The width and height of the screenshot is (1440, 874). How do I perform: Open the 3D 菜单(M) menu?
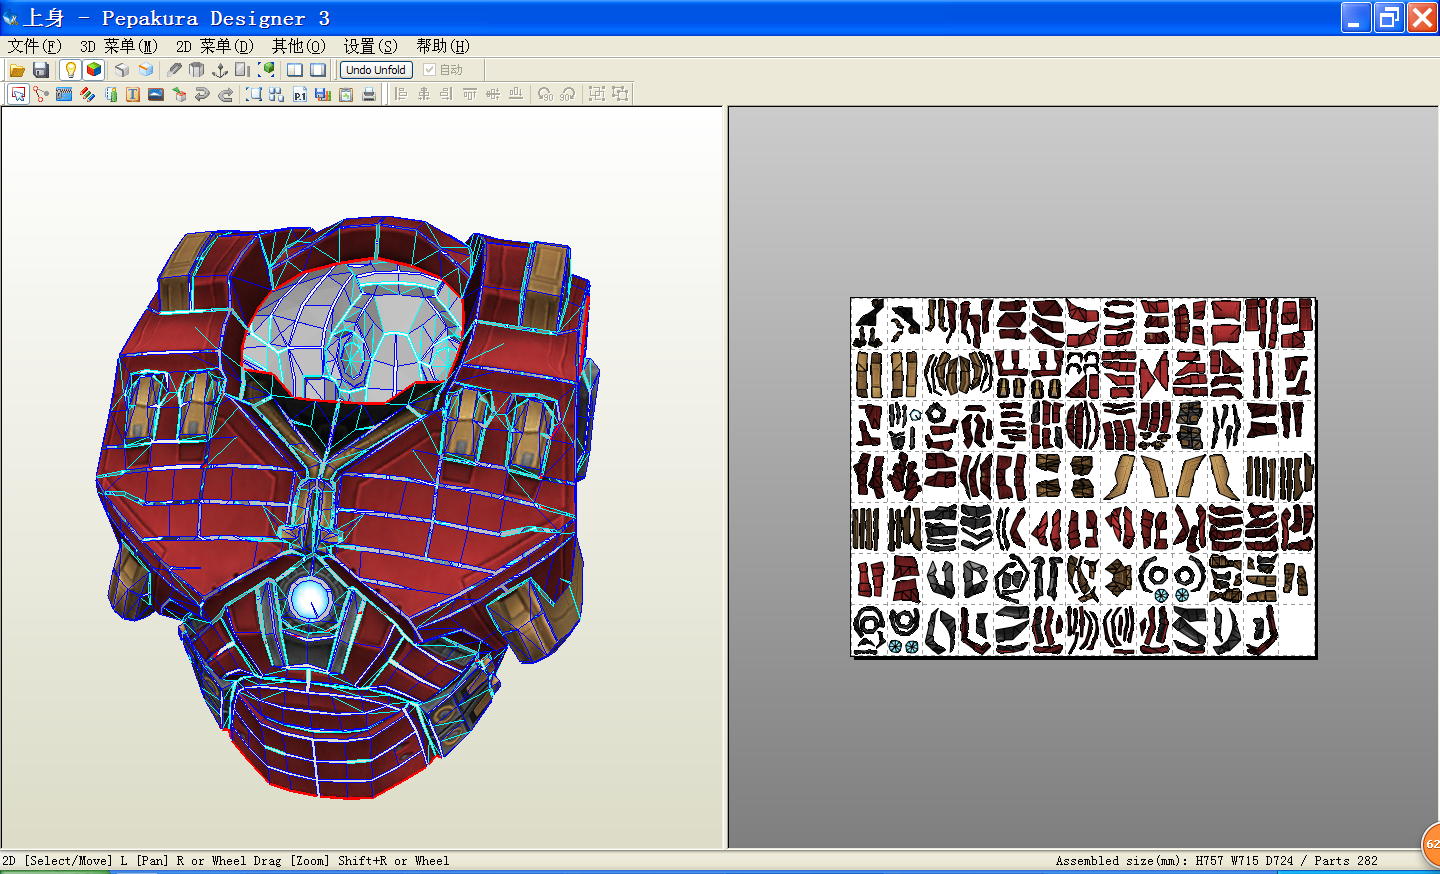[x=119, y=46]
